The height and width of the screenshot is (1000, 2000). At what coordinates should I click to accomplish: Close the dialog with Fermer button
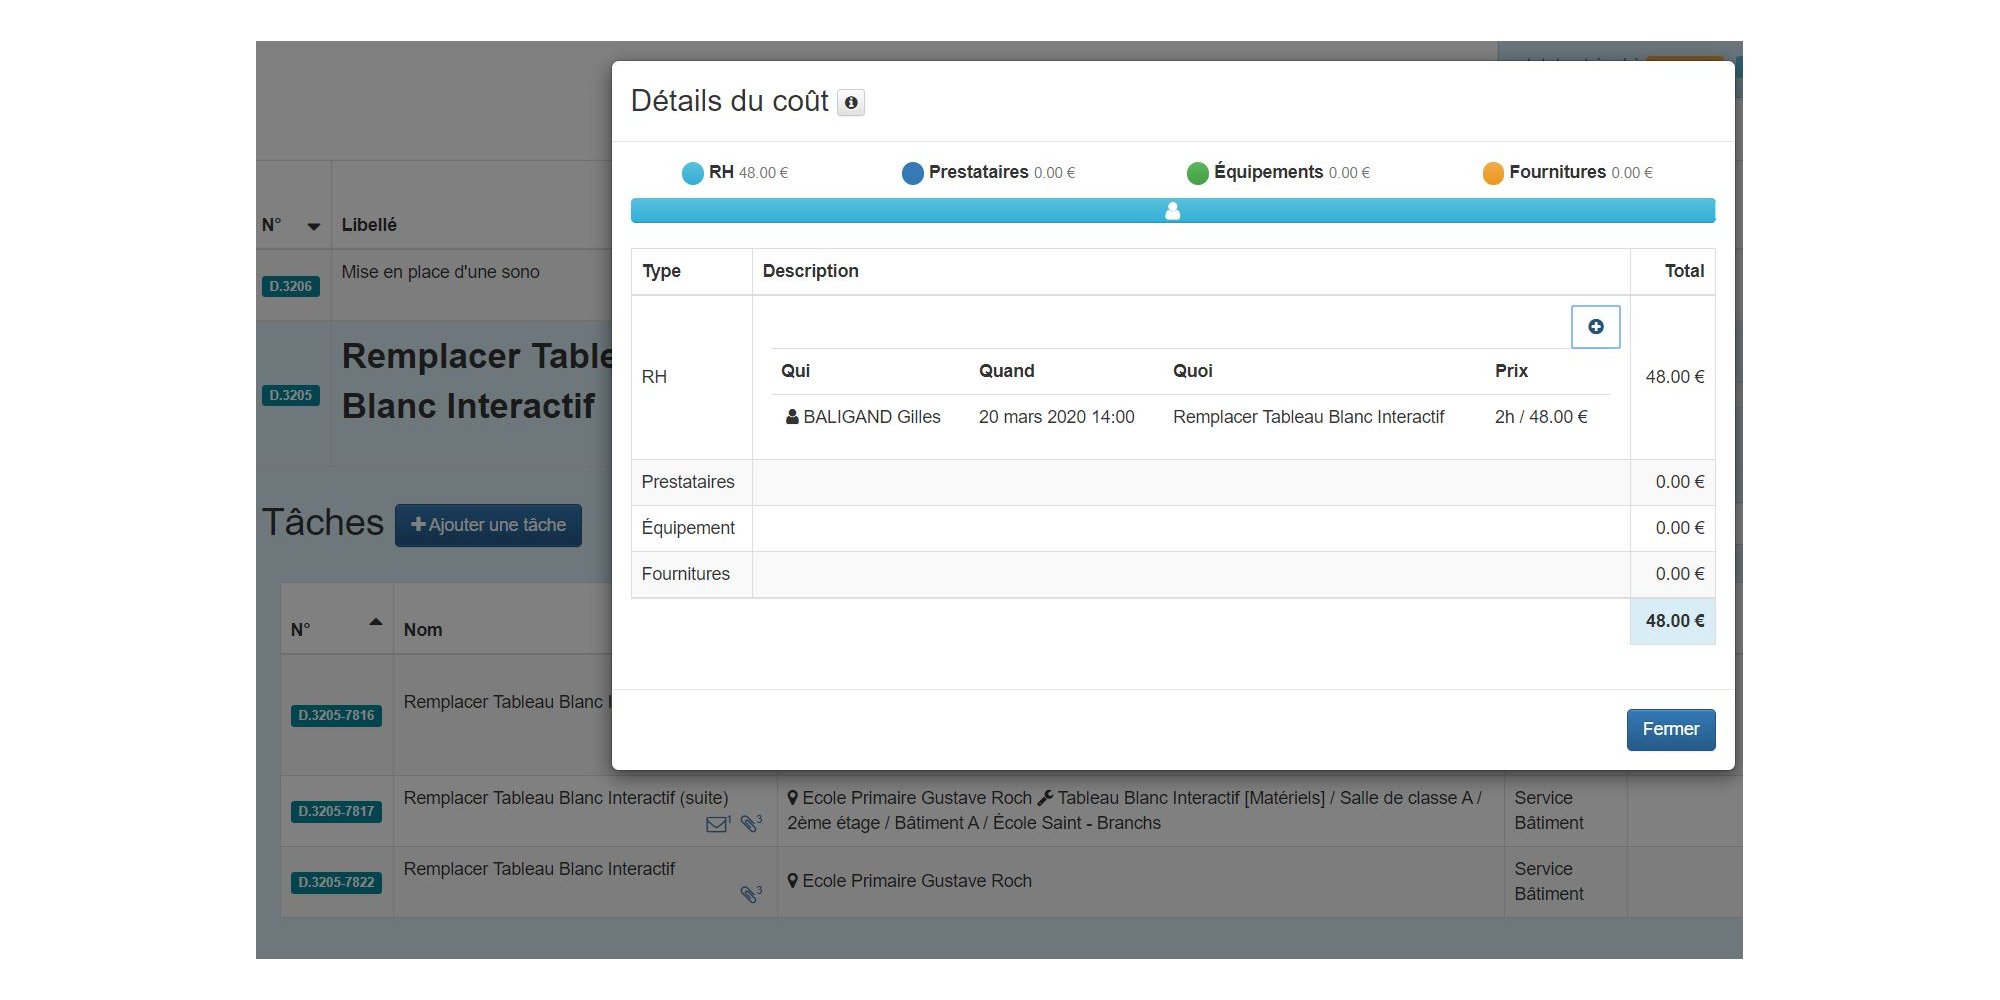coord(1671,730)
